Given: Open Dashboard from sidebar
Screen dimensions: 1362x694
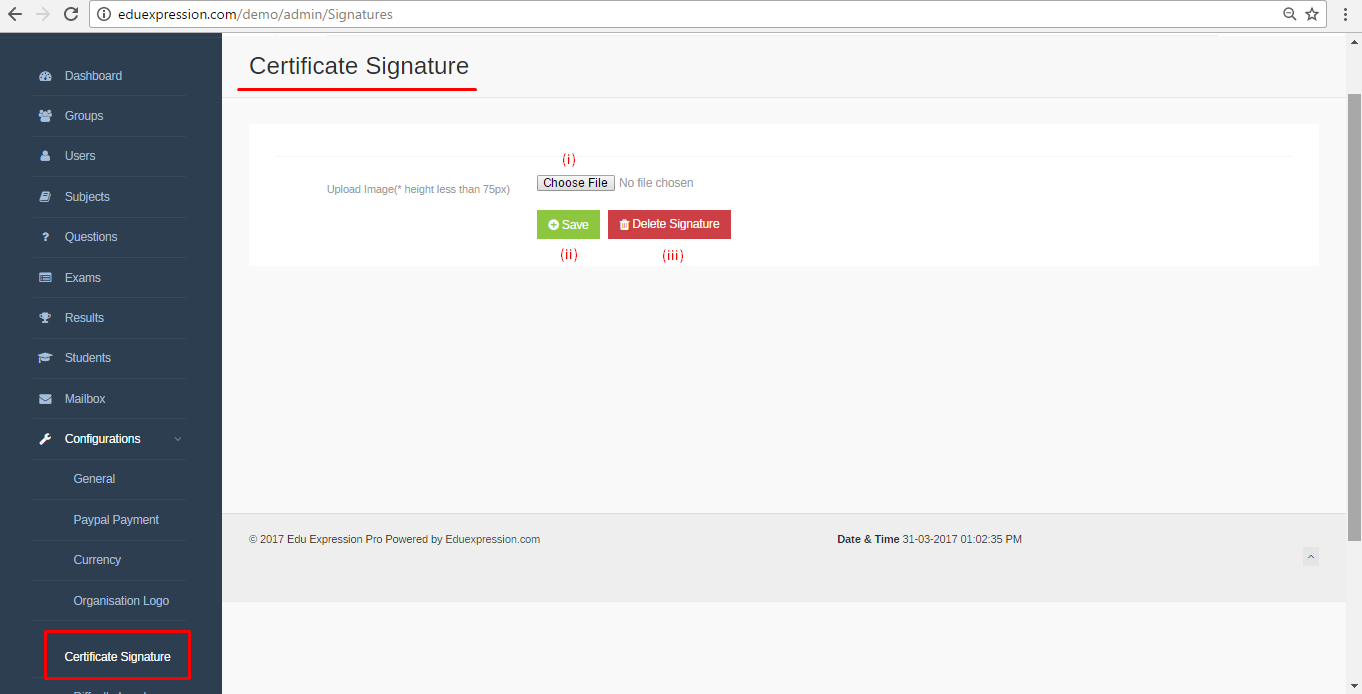Looking at the screenshot, I should pyautogui.click(x=93, y=76).
